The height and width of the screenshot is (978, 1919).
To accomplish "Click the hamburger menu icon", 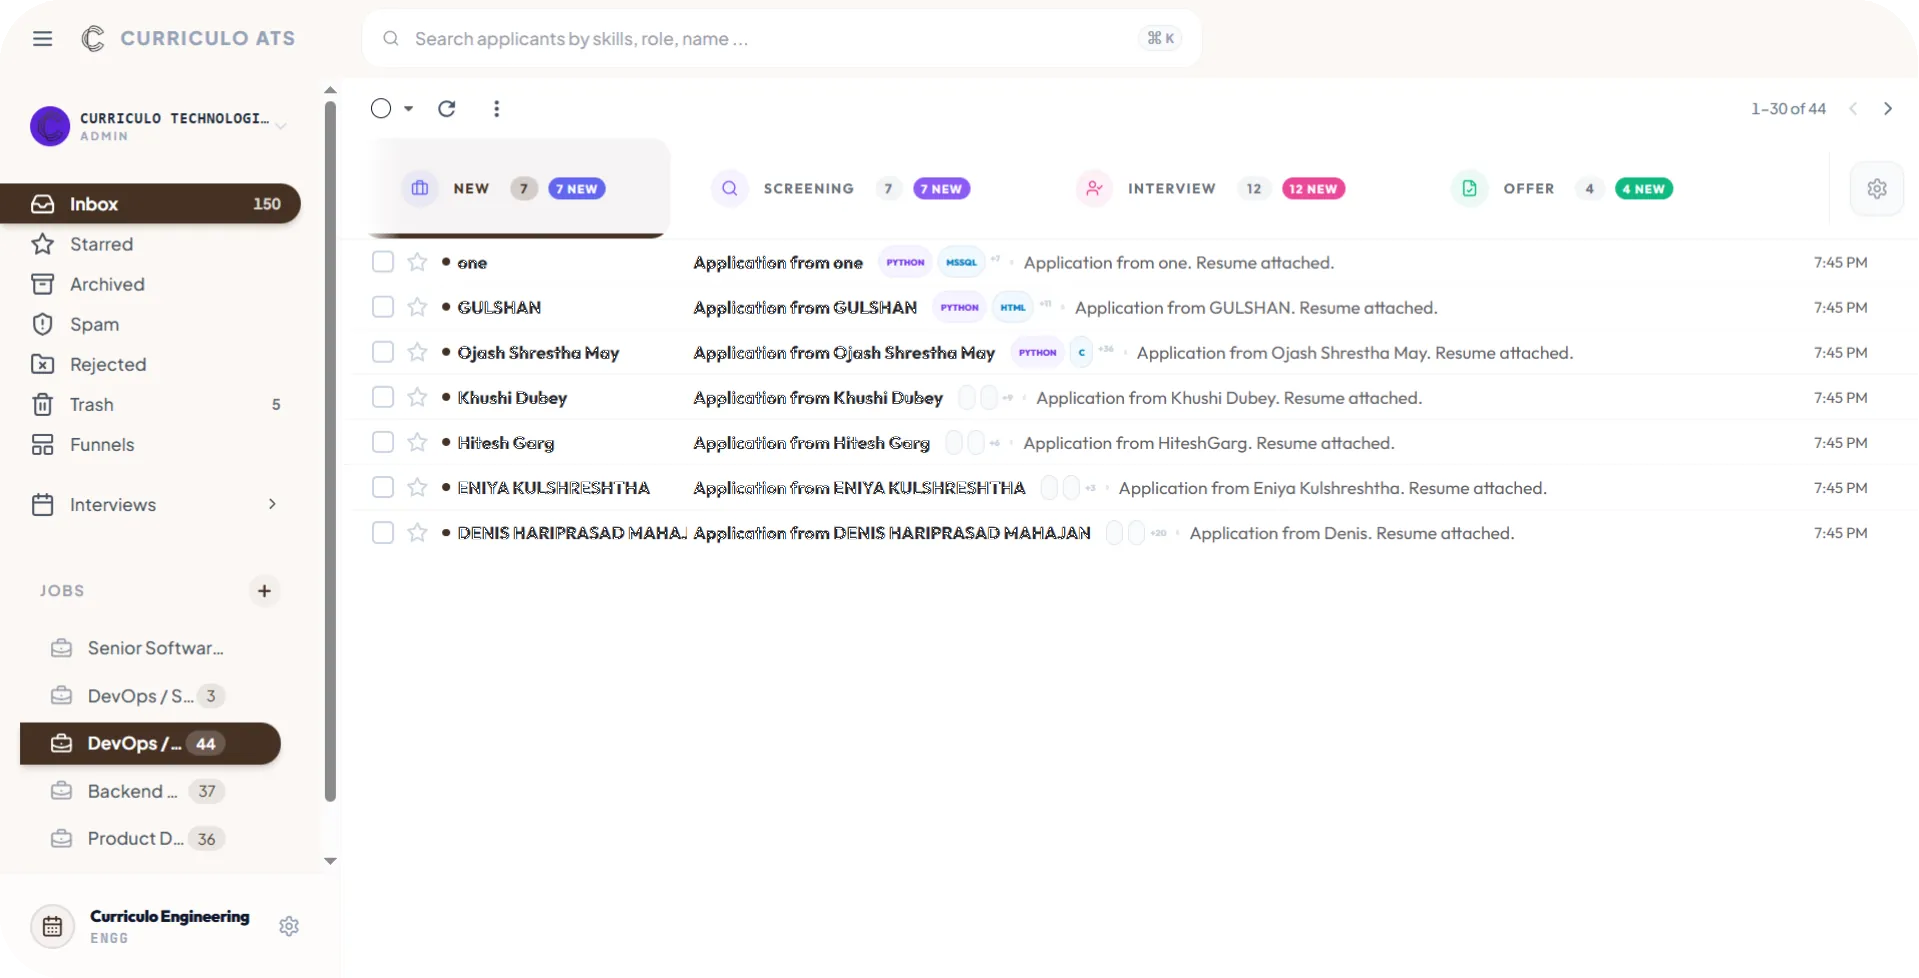I will tap(42, 39).
